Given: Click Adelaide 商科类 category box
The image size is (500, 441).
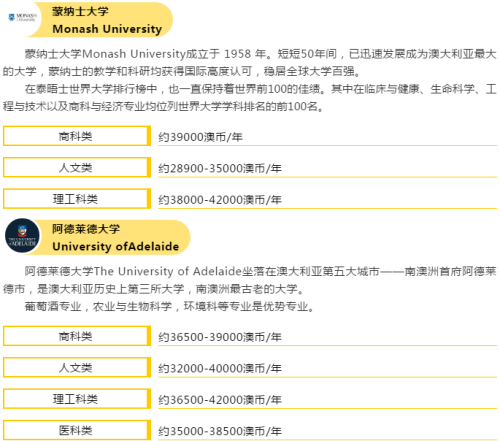Looking at the screenshot, I should [x=77, y=336].
